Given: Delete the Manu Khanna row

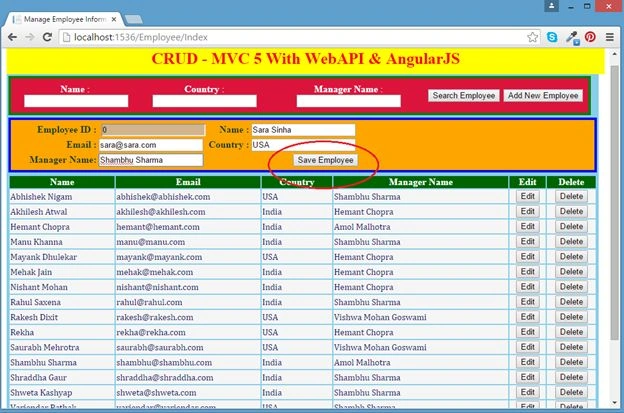Looking at the screenshot, I should point(571,242).
